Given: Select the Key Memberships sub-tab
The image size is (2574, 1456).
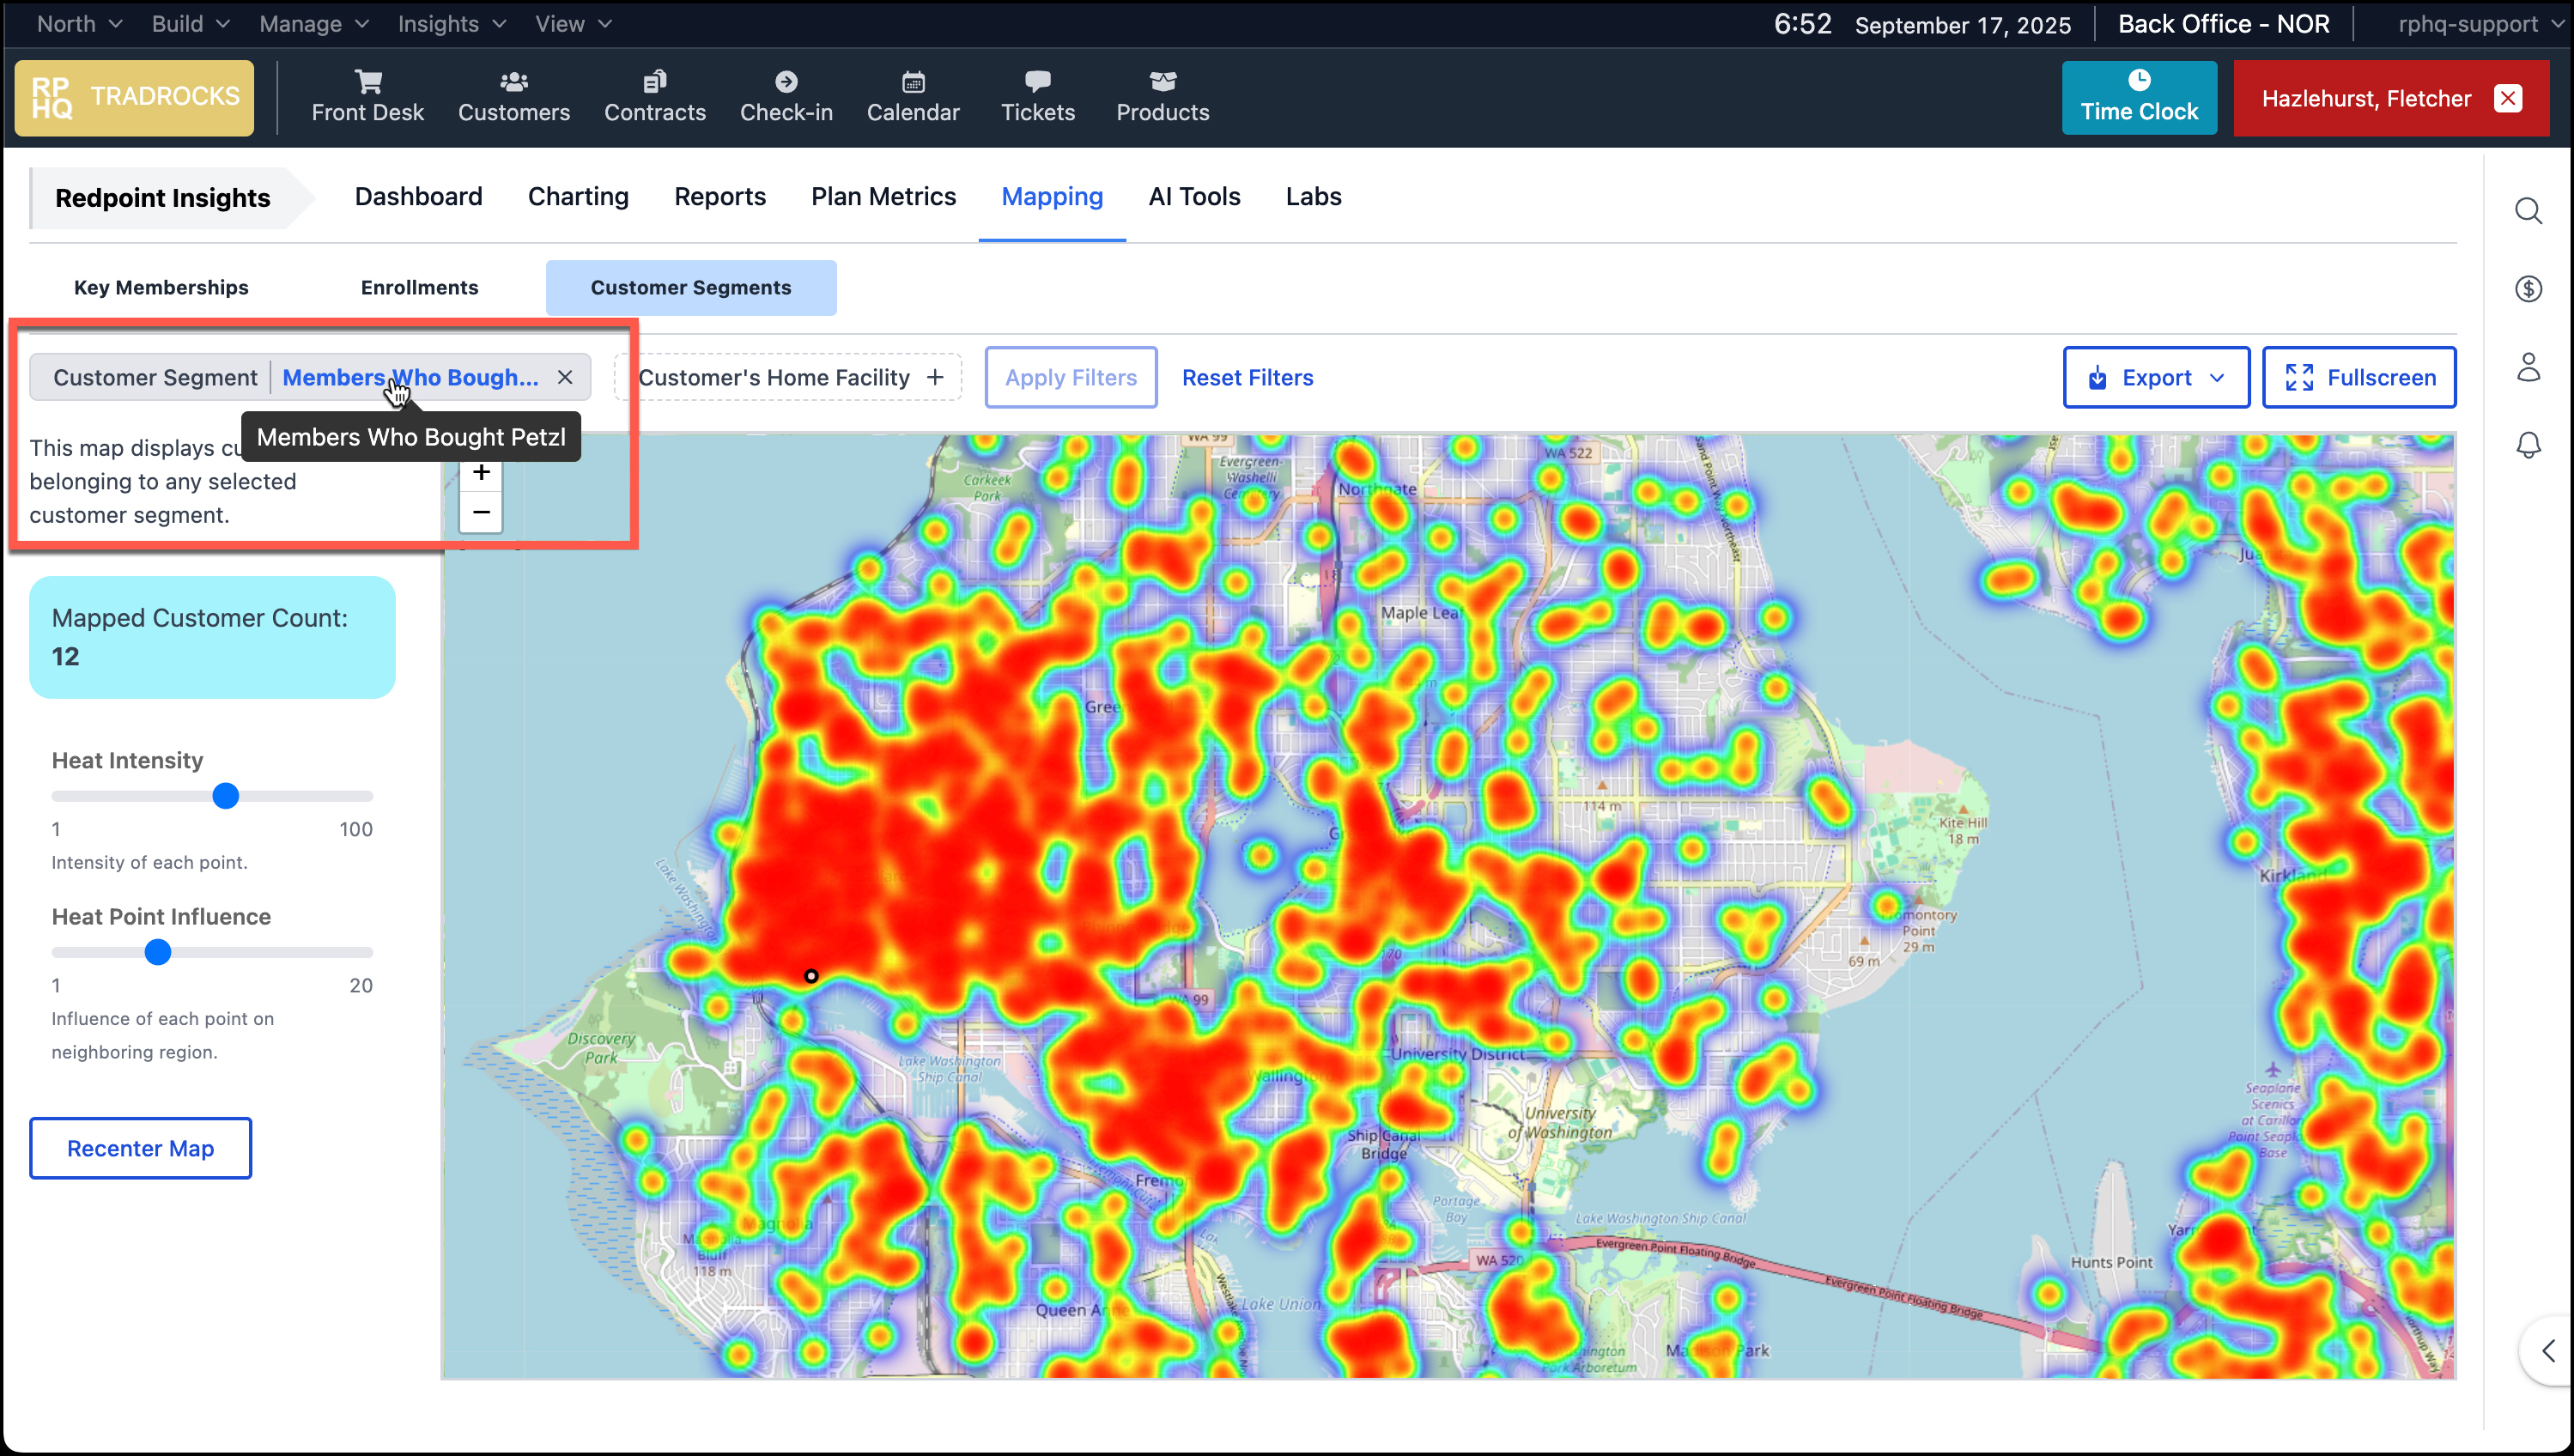Looking at the screenshot, I should [161, 287].
